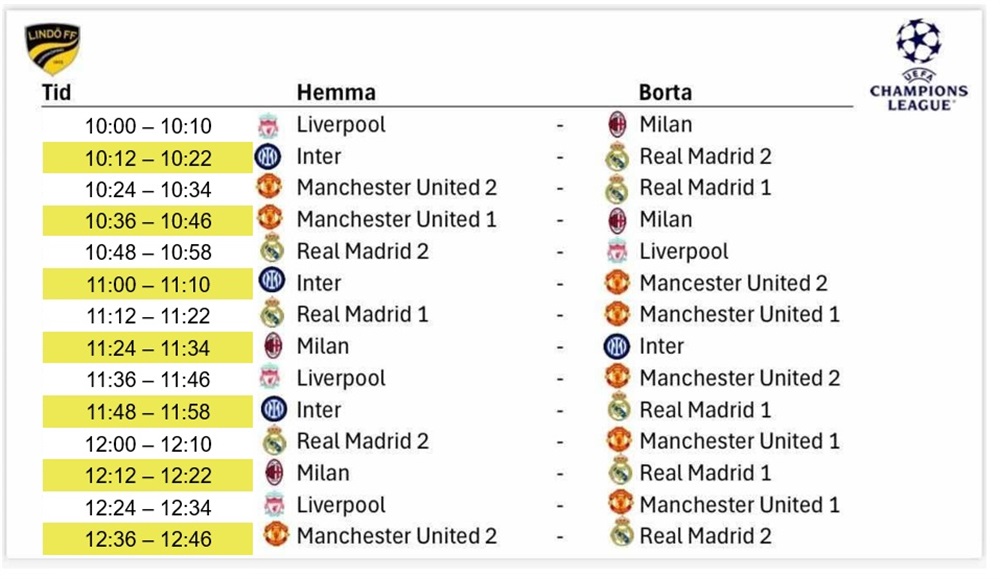Image resolution: width=1000 pixels, height=579 pixels.
Task: Select the Borta column header
Action: (x=665, y=93)
